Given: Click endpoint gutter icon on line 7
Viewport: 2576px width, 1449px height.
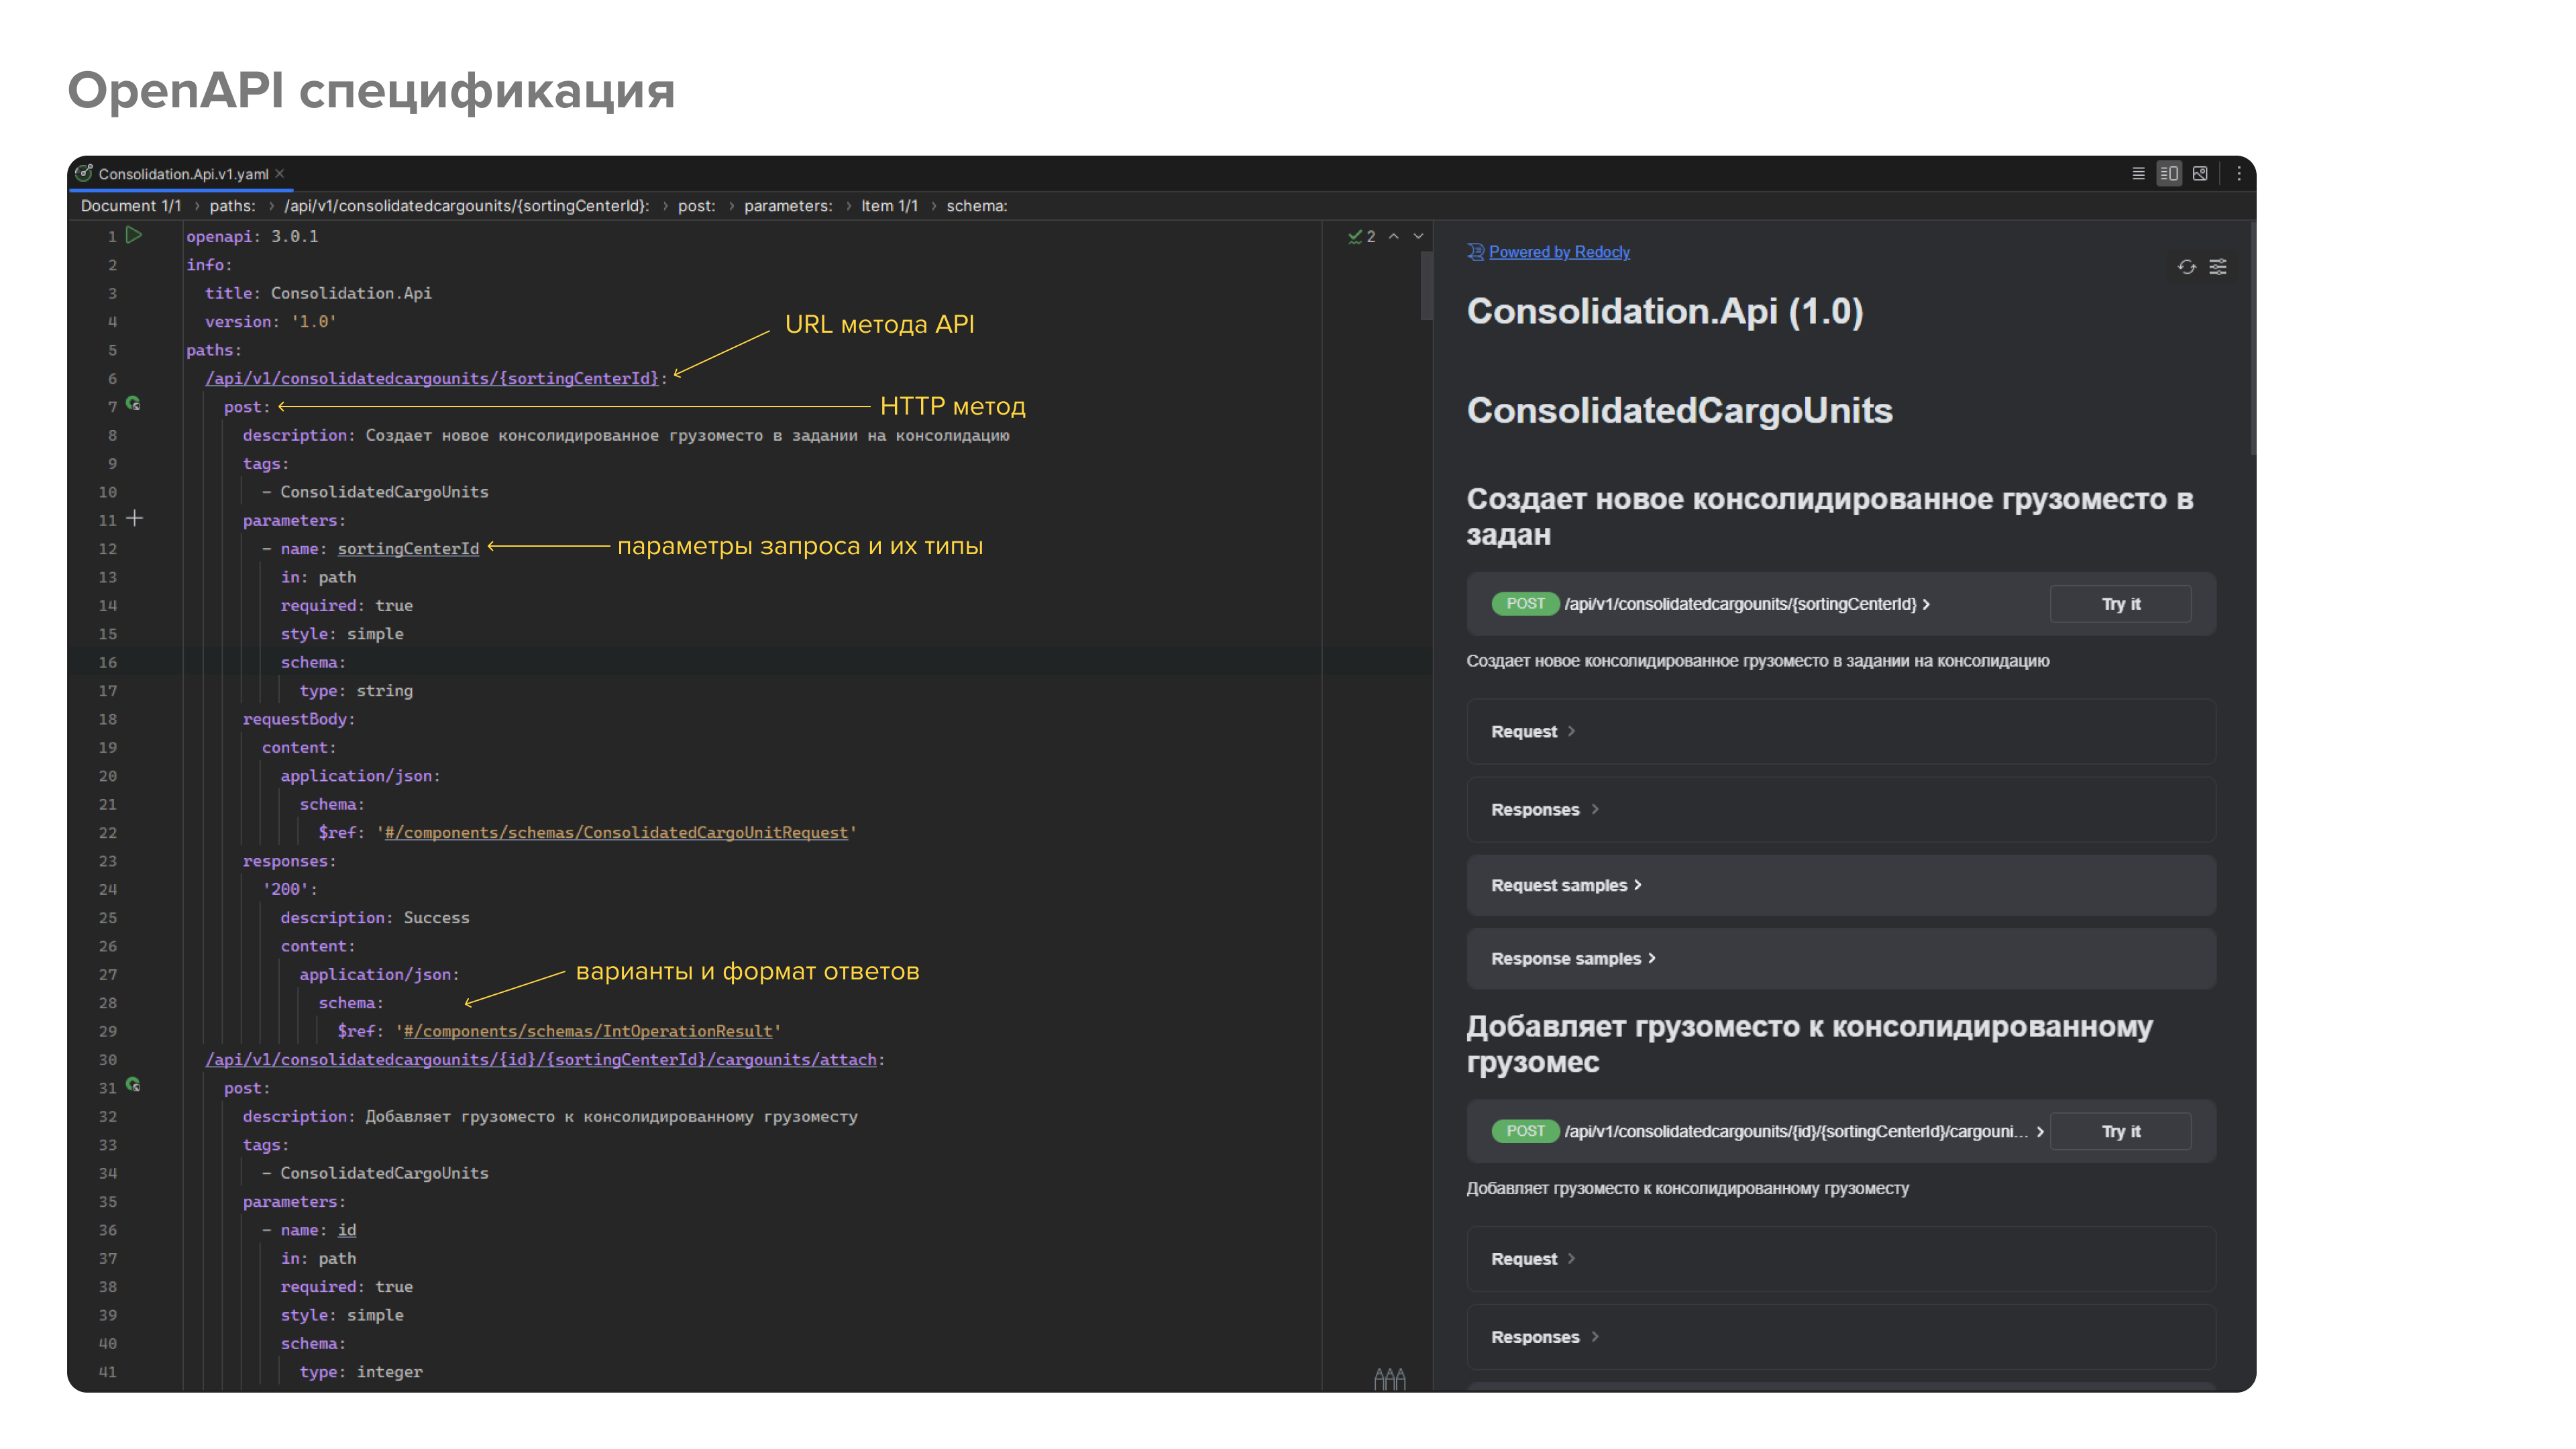Looking at the screenshot, I should (x=133, y=404).
